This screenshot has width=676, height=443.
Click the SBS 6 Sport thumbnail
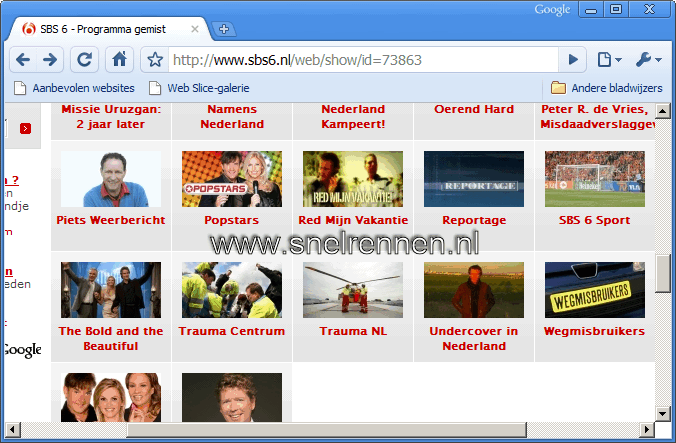595,179
